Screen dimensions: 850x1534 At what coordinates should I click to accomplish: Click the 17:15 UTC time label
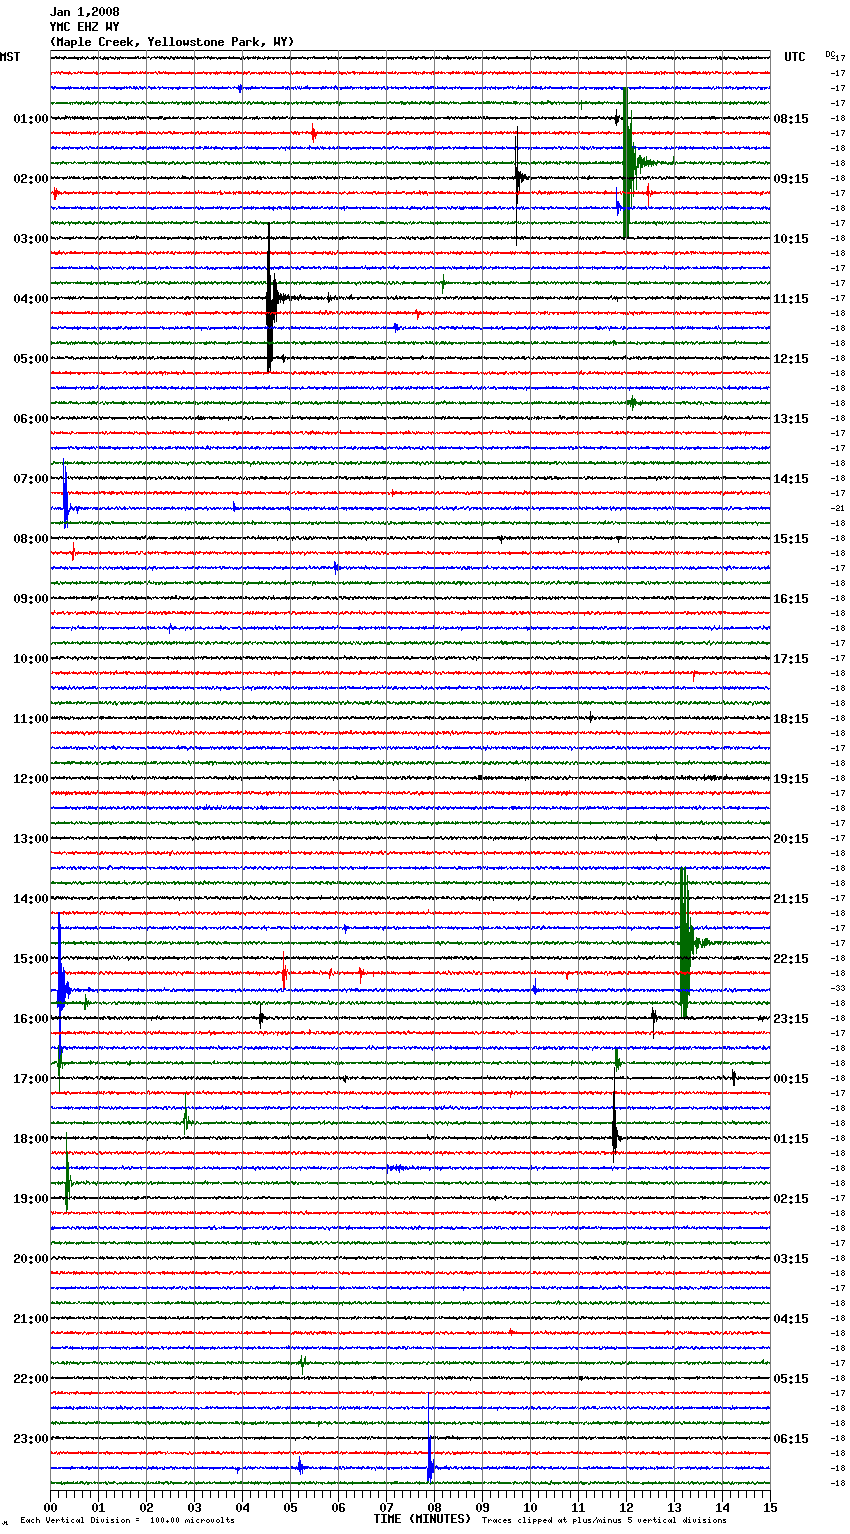pos(791,659)
